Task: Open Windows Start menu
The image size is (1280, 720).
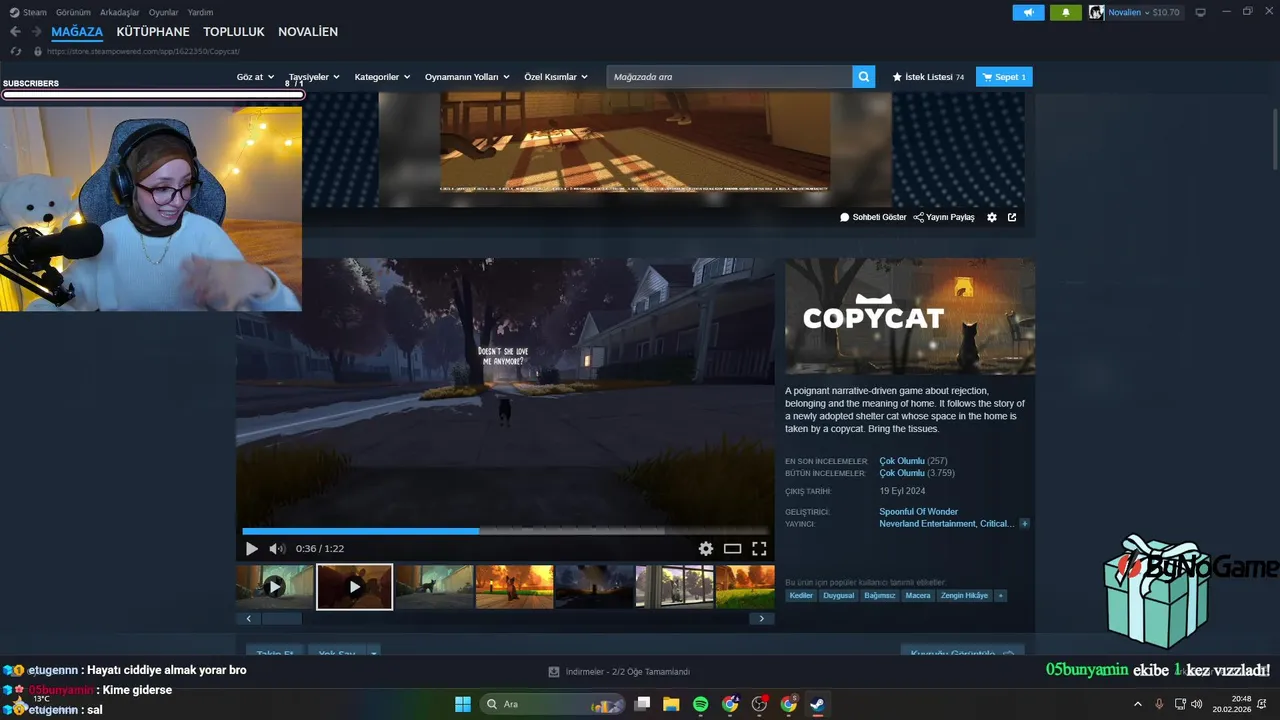Action: 463,704
